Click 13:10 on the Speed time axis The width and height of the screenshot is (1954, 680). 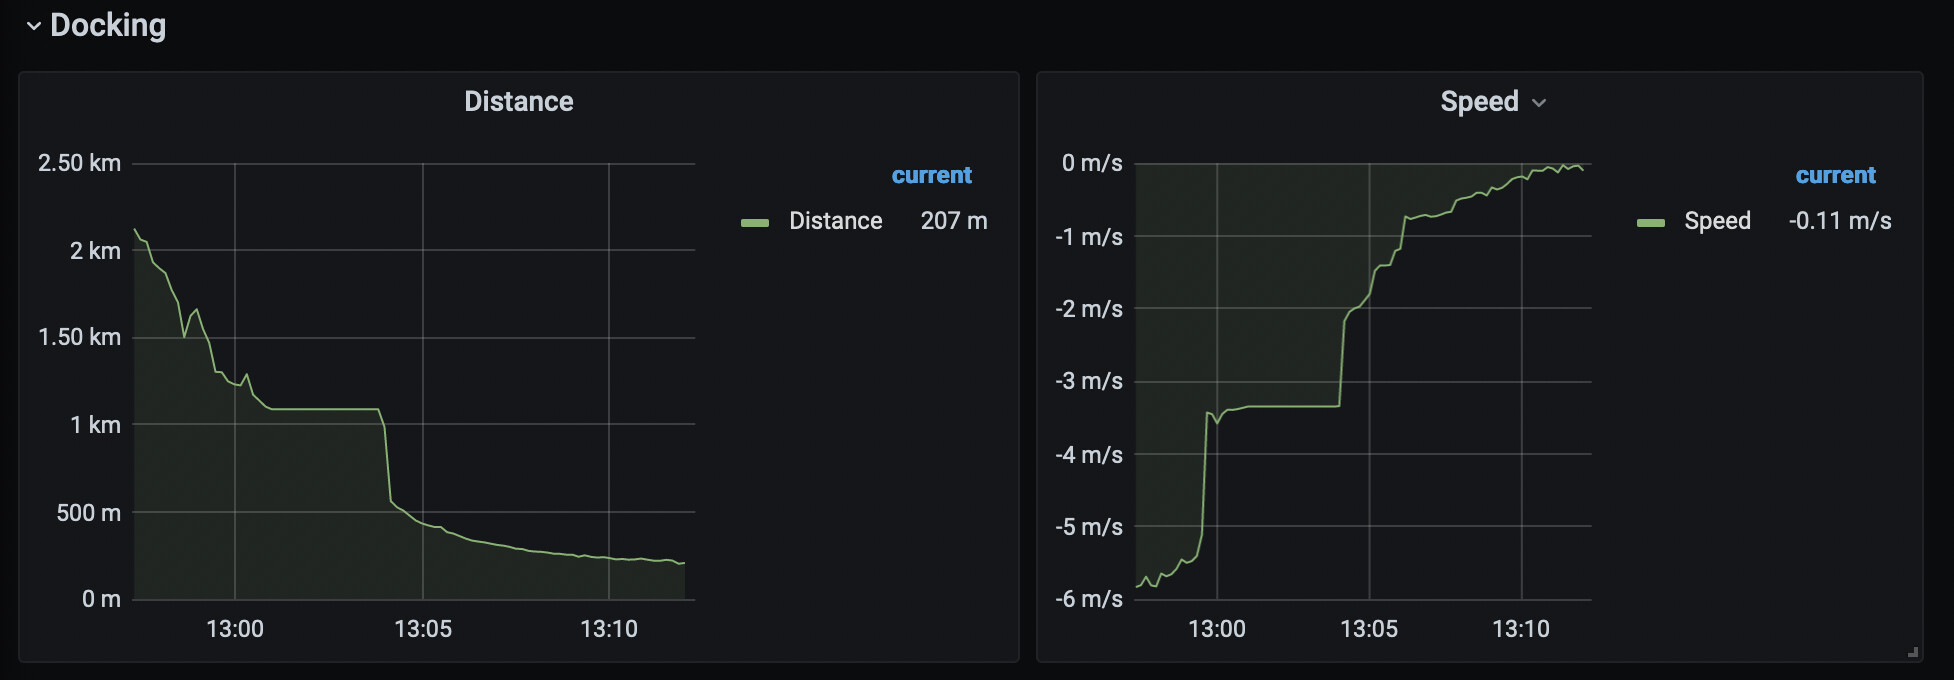tap(1520, 629)
